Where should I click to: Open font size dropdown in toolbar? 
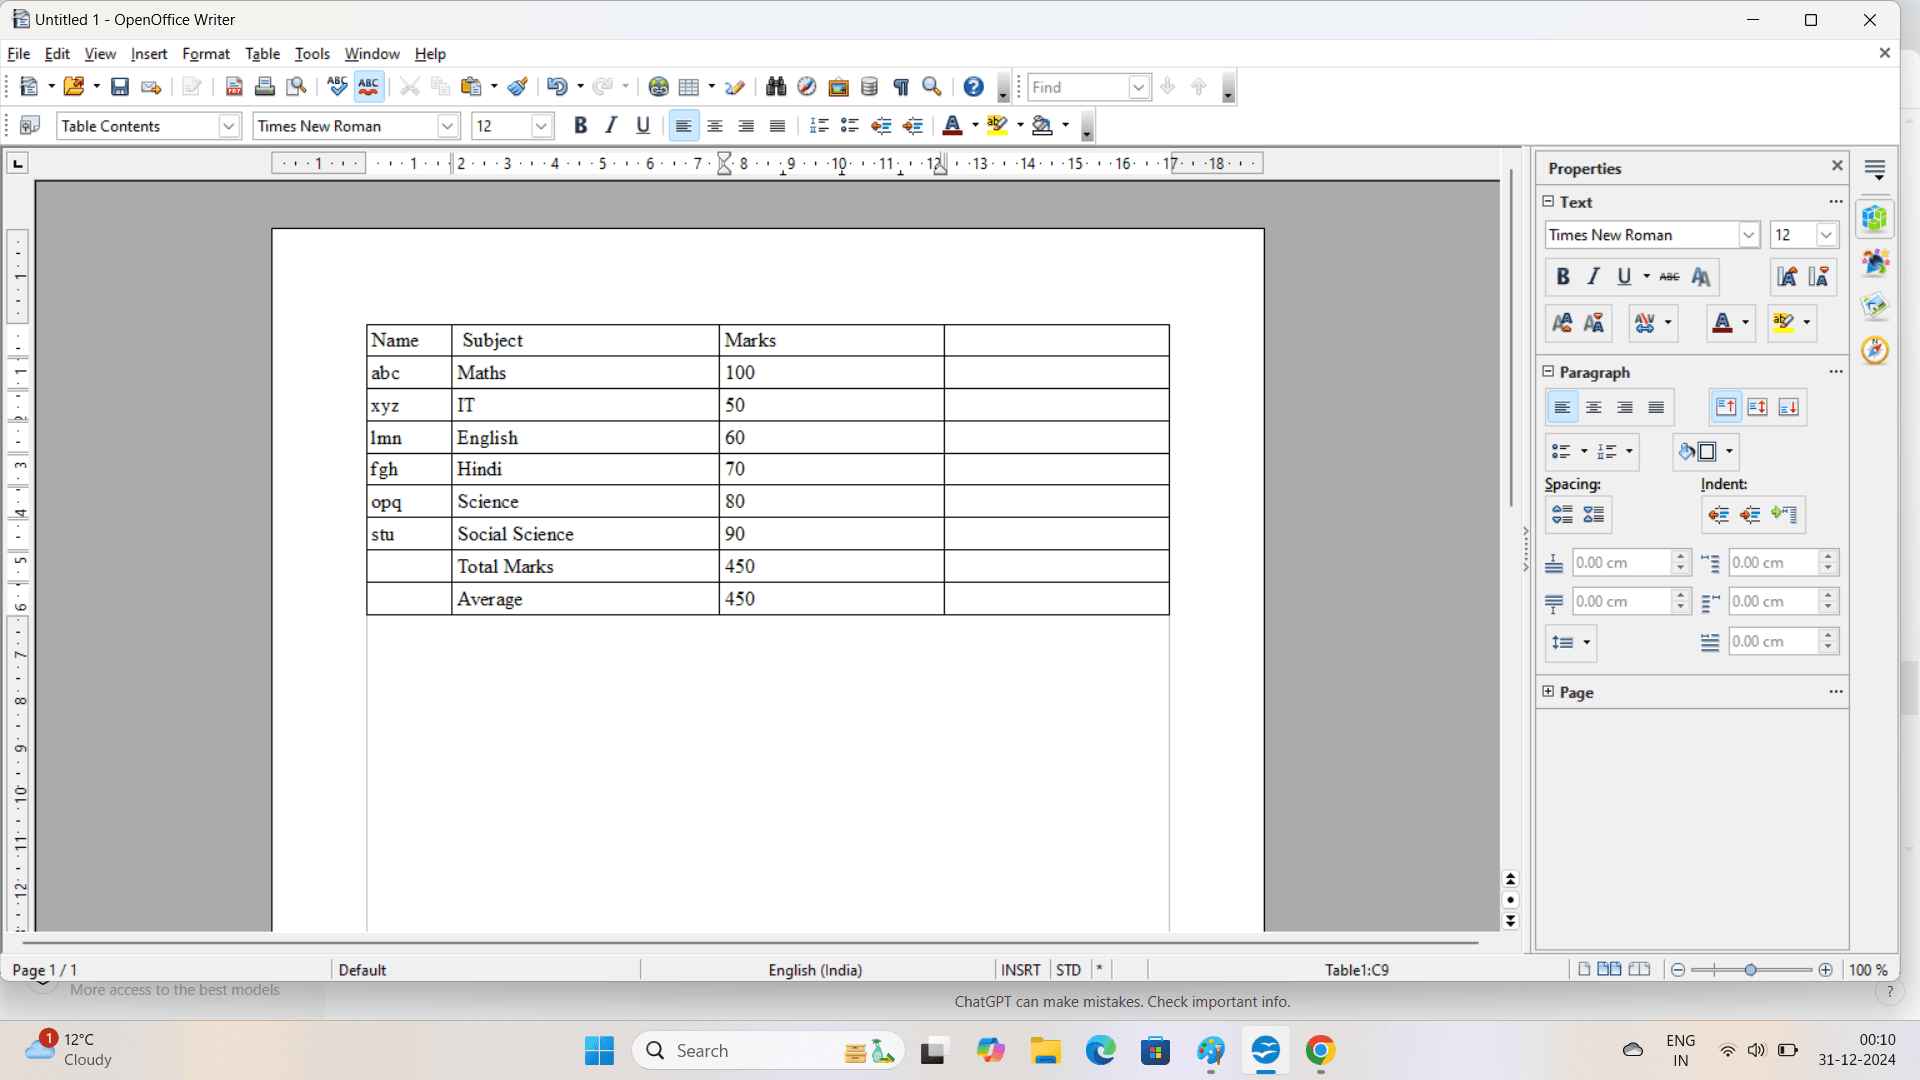click(541, 126)
